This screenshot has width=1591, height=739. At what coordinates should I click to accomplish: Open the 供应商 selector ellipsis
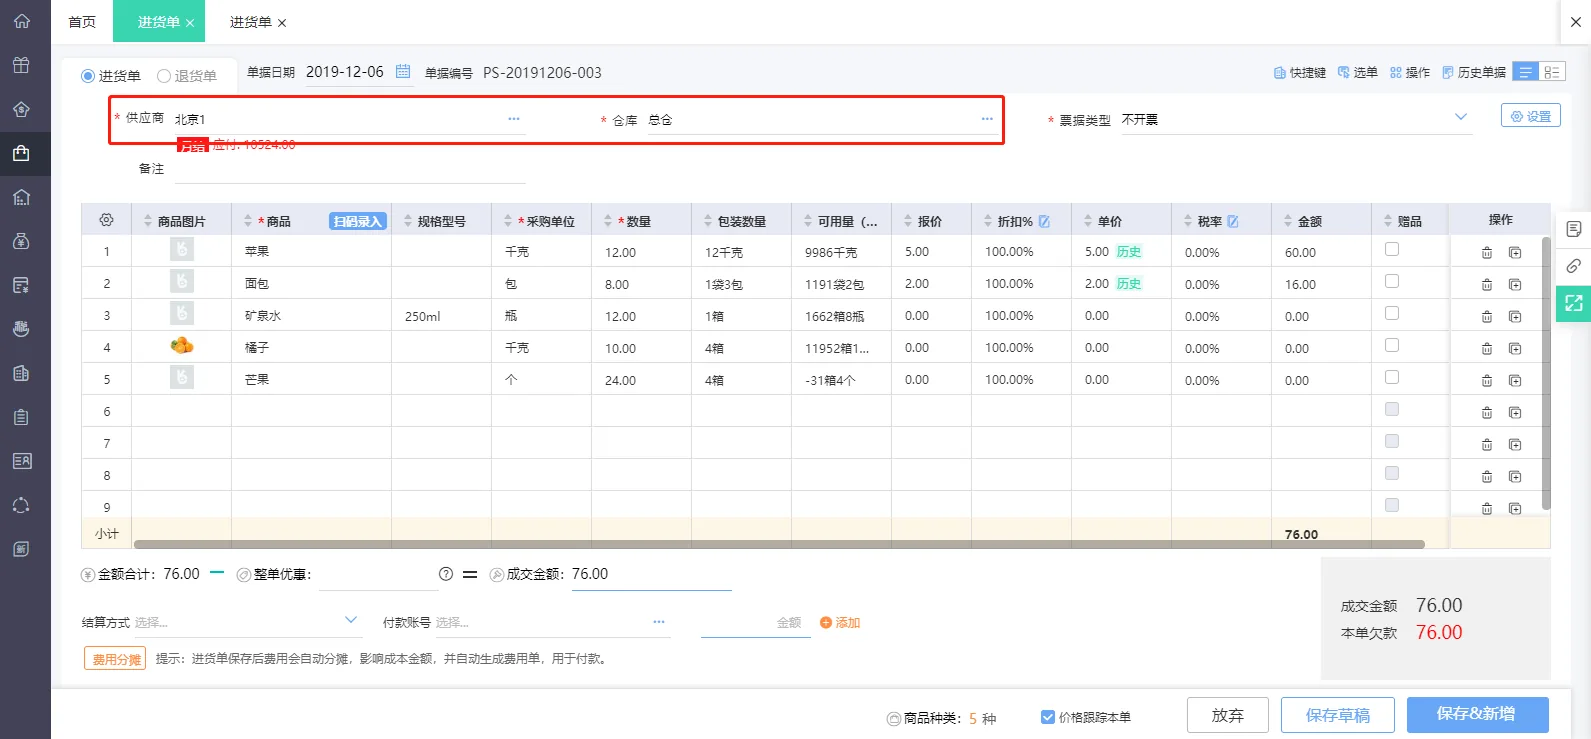(514, 119)
